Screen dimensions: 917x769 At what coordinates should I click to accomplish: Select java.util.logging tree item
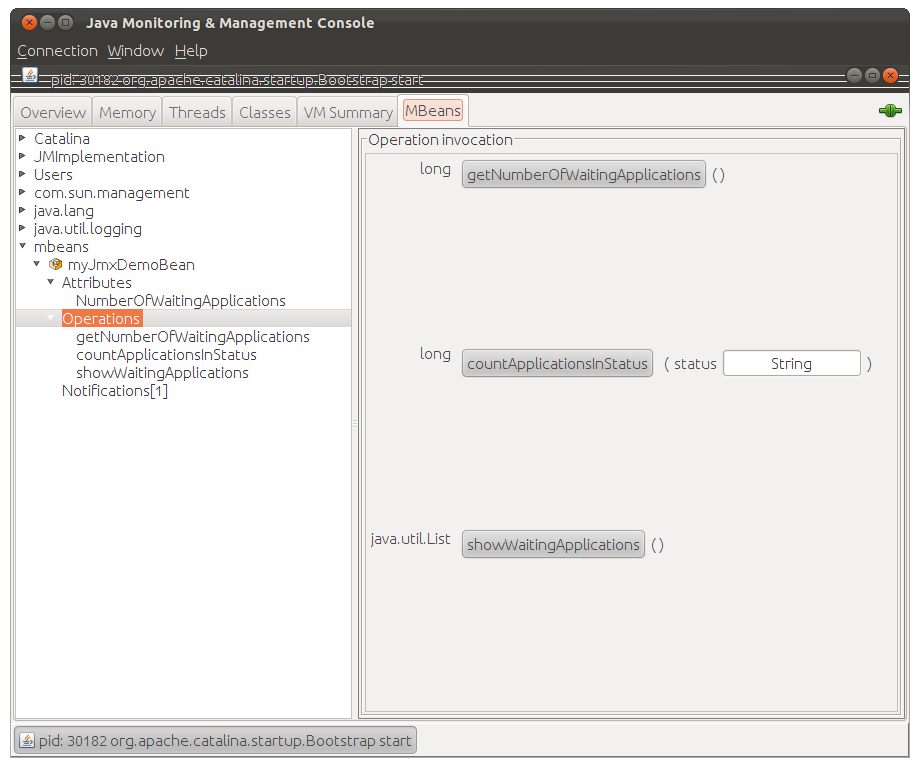[87, 229]
